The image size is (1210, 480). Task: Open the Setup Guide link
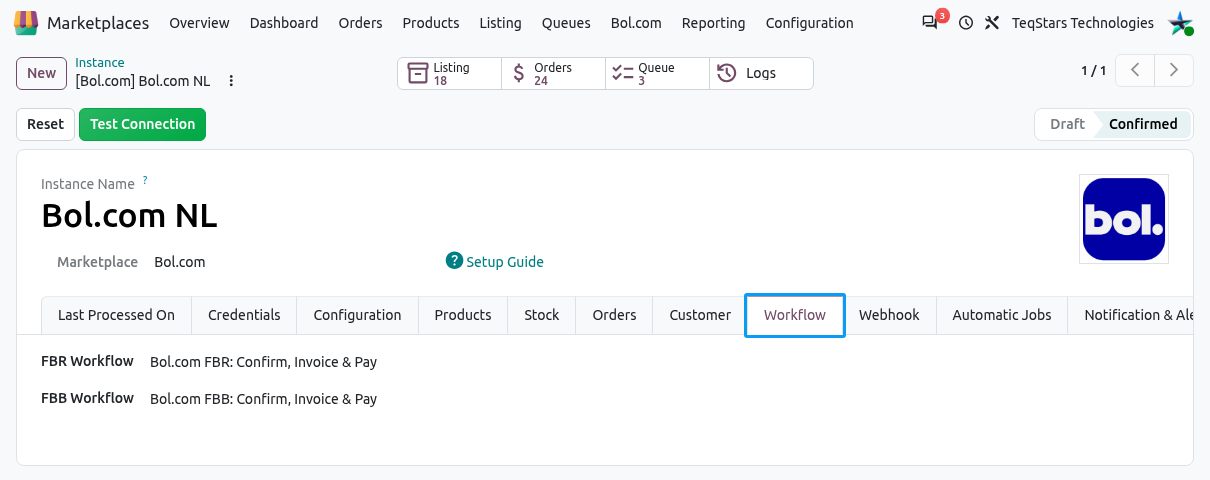505,262
